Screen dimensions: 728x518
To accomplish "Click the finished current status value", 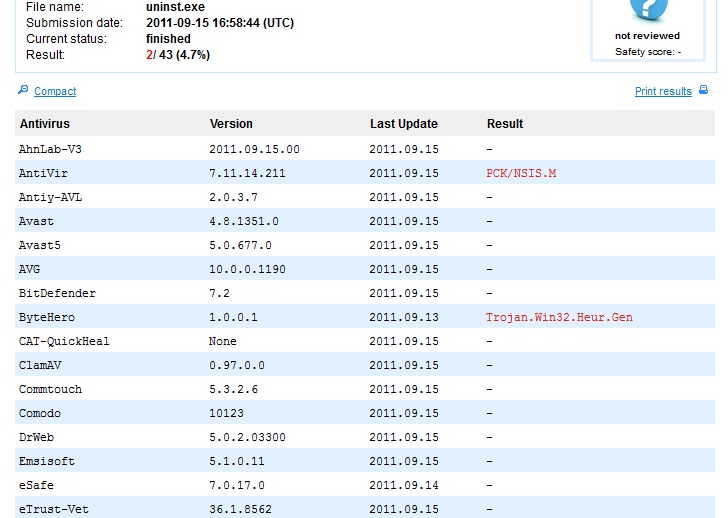I will pyautogui.click(x=168, y=39).
